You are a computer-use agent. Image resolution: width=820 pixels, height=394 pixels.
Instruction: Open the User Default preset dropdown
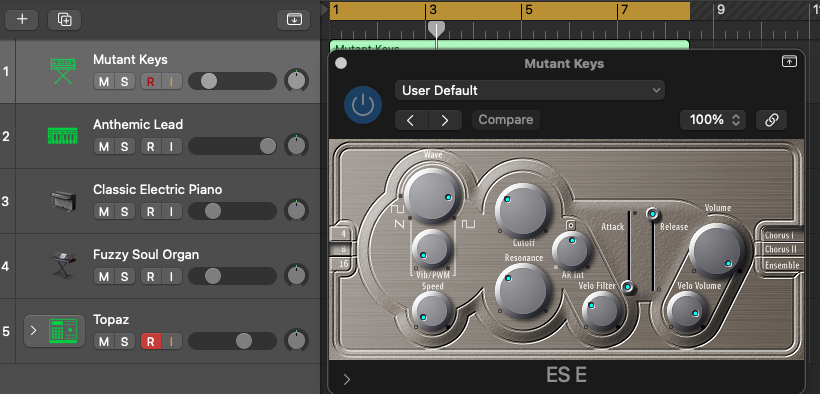click(530, 91)
